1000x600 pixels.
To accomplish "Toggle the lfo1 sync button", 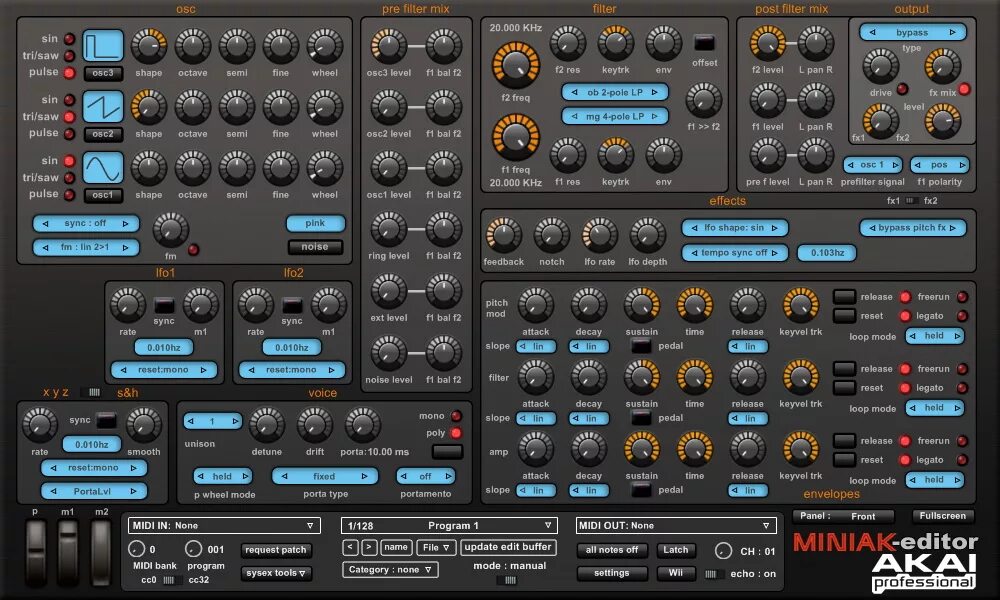I will 164,305.
